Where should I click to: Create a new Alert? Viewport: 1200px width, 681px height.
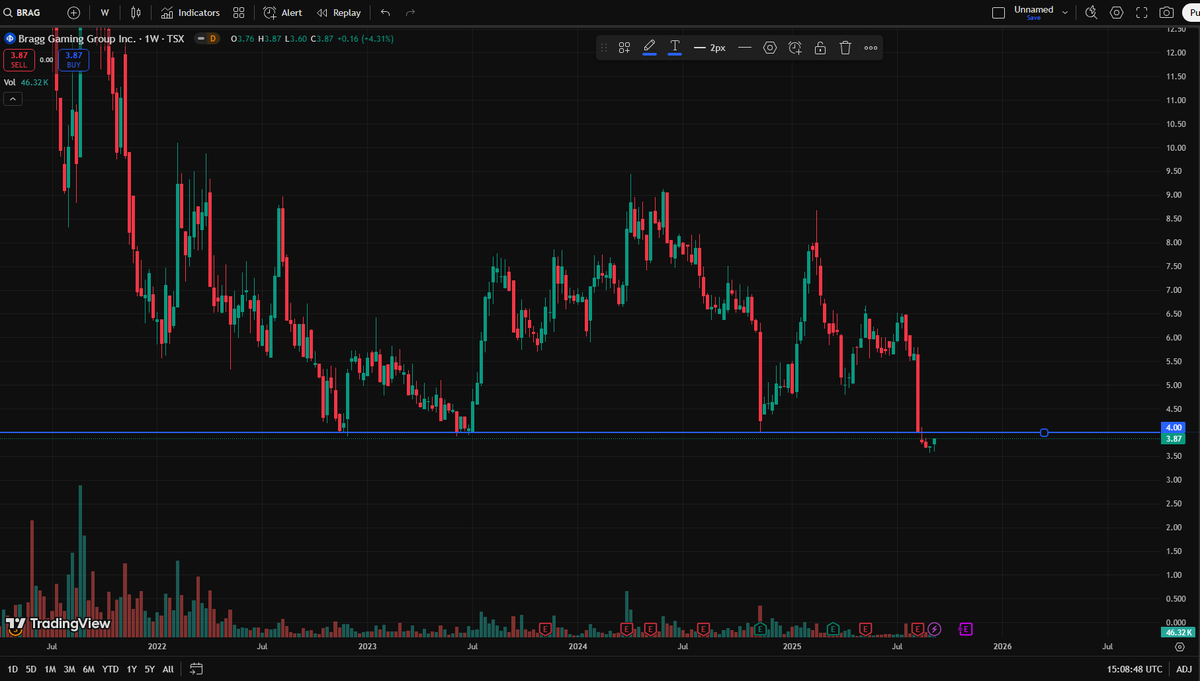[x=283, y=13]
